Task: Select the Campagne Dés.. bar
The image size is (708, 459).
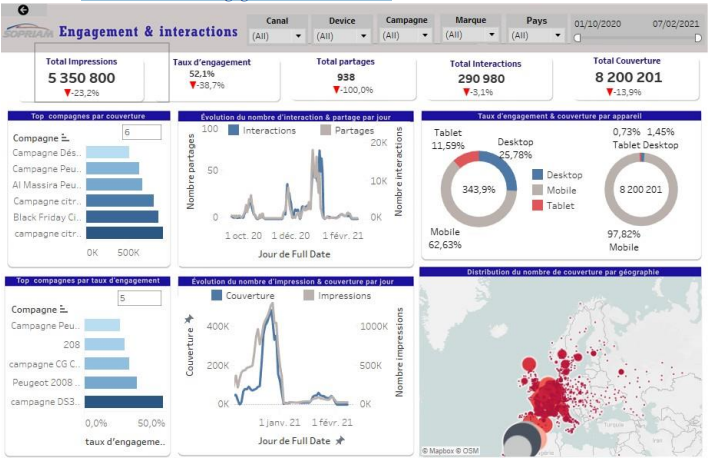Action: (x=107, y=152)
